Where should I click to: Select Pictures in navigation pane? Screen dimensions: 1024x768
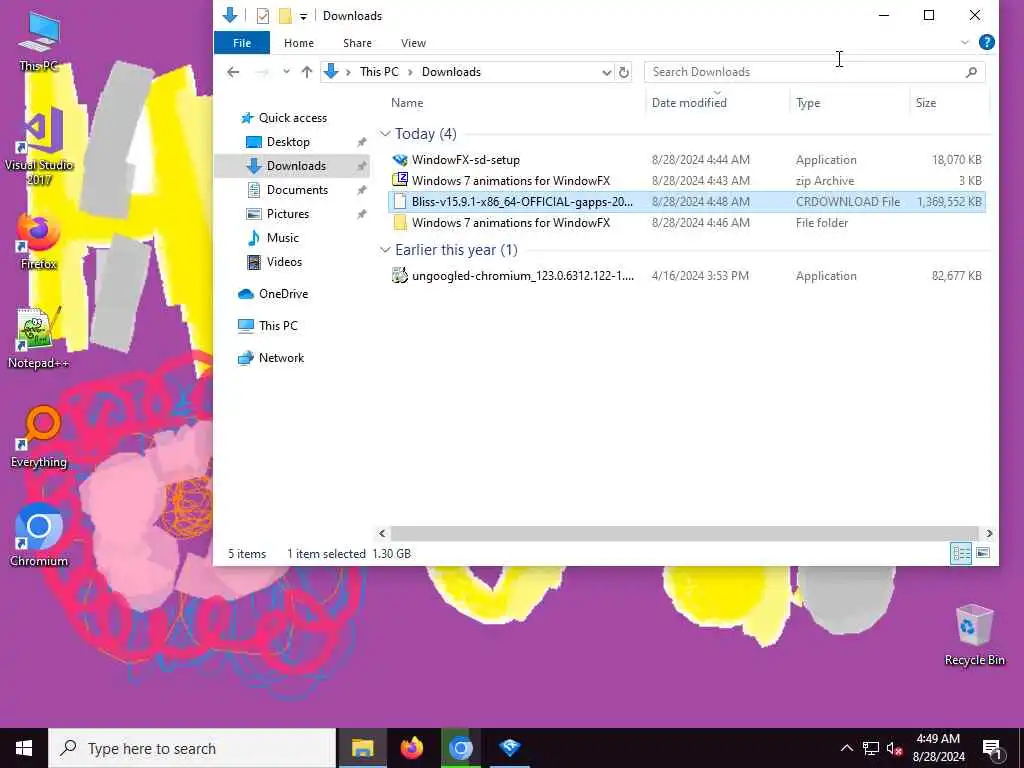pyautogui.click(x=287, y=214)
